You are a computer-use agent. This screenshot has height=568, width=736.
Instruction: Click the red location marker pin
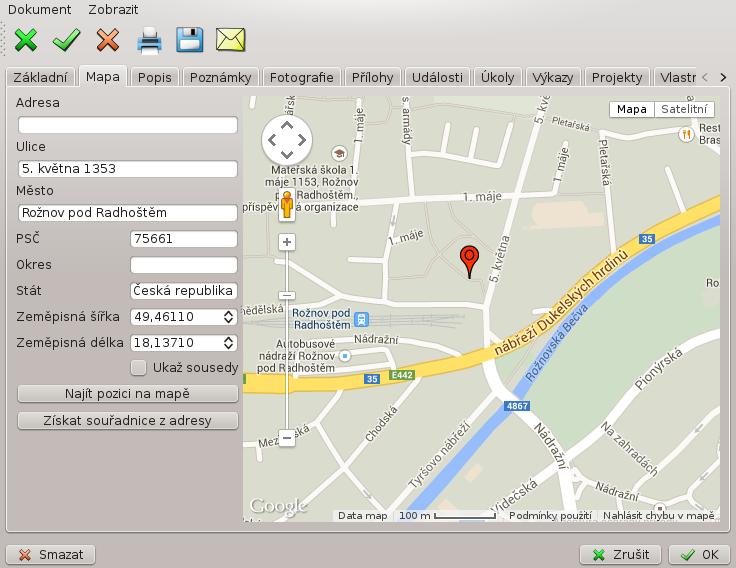coord(469,261)
